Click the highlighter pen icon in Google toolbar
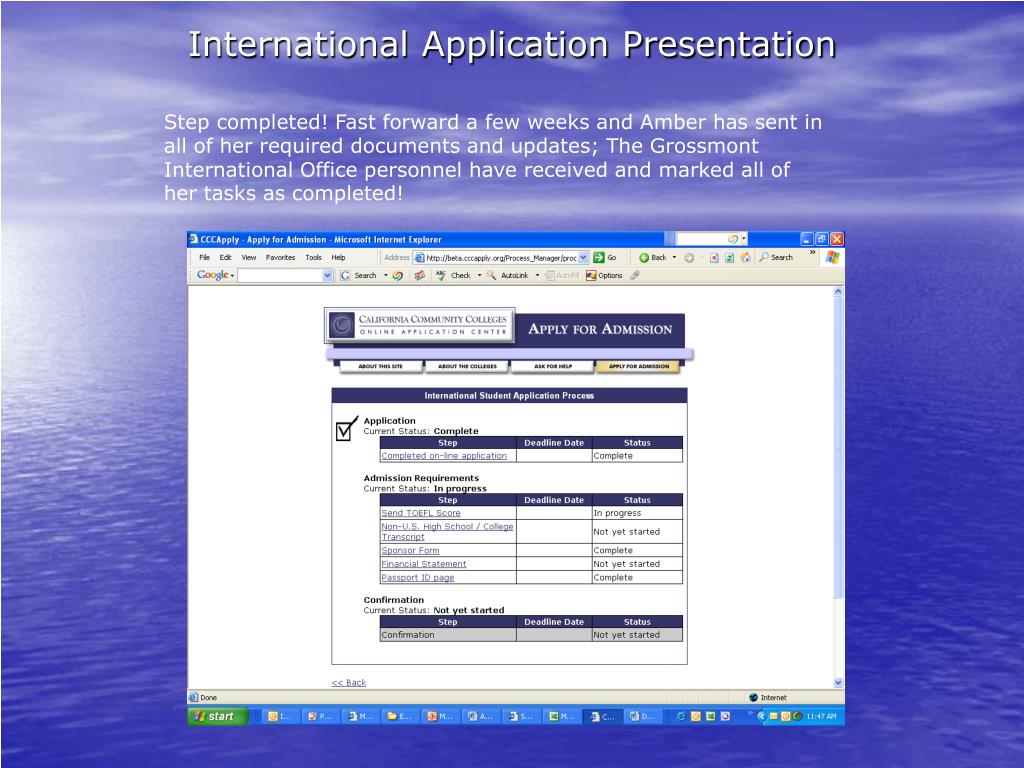The image size is (1024, 768). (x=635, y=276)
